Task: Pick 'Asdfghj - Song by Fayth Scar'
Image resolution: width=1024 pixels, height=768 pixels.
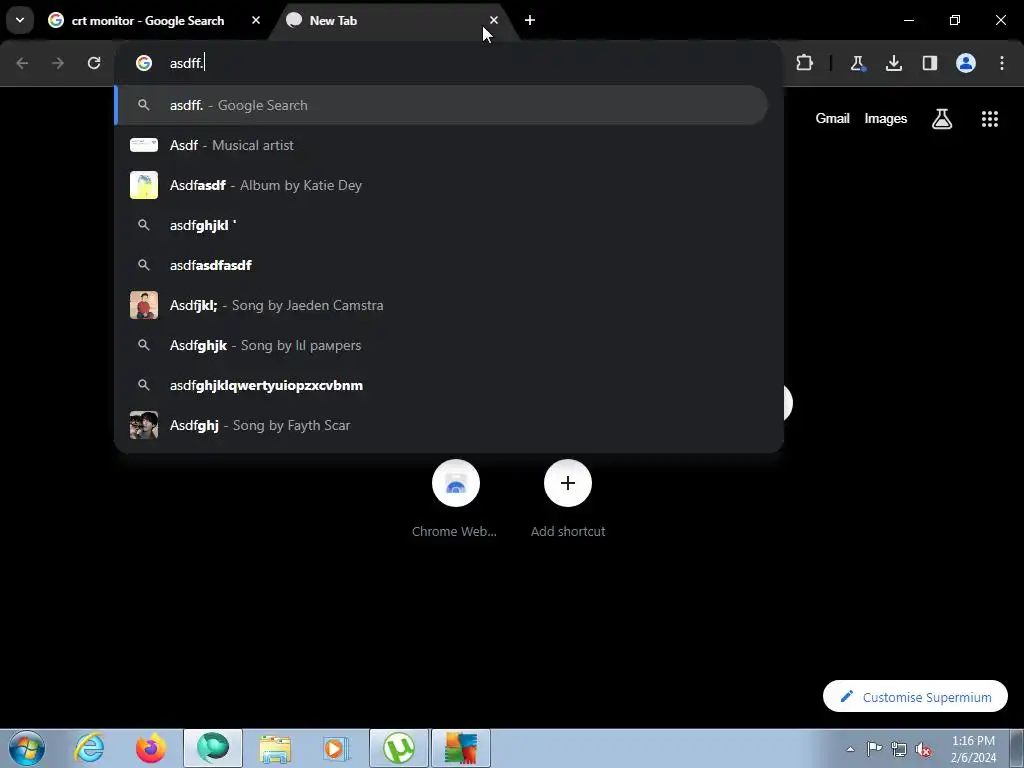Action: (441, 425)
